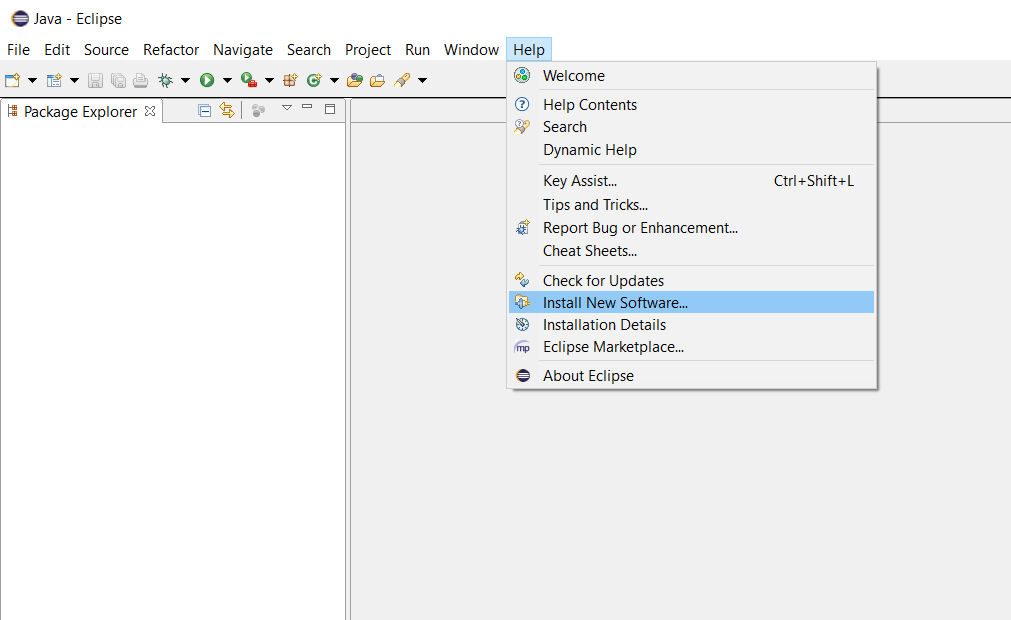Click the Eclipse logo in title bar
Viewport: 1011px width, 620px height.
(20, 19)
